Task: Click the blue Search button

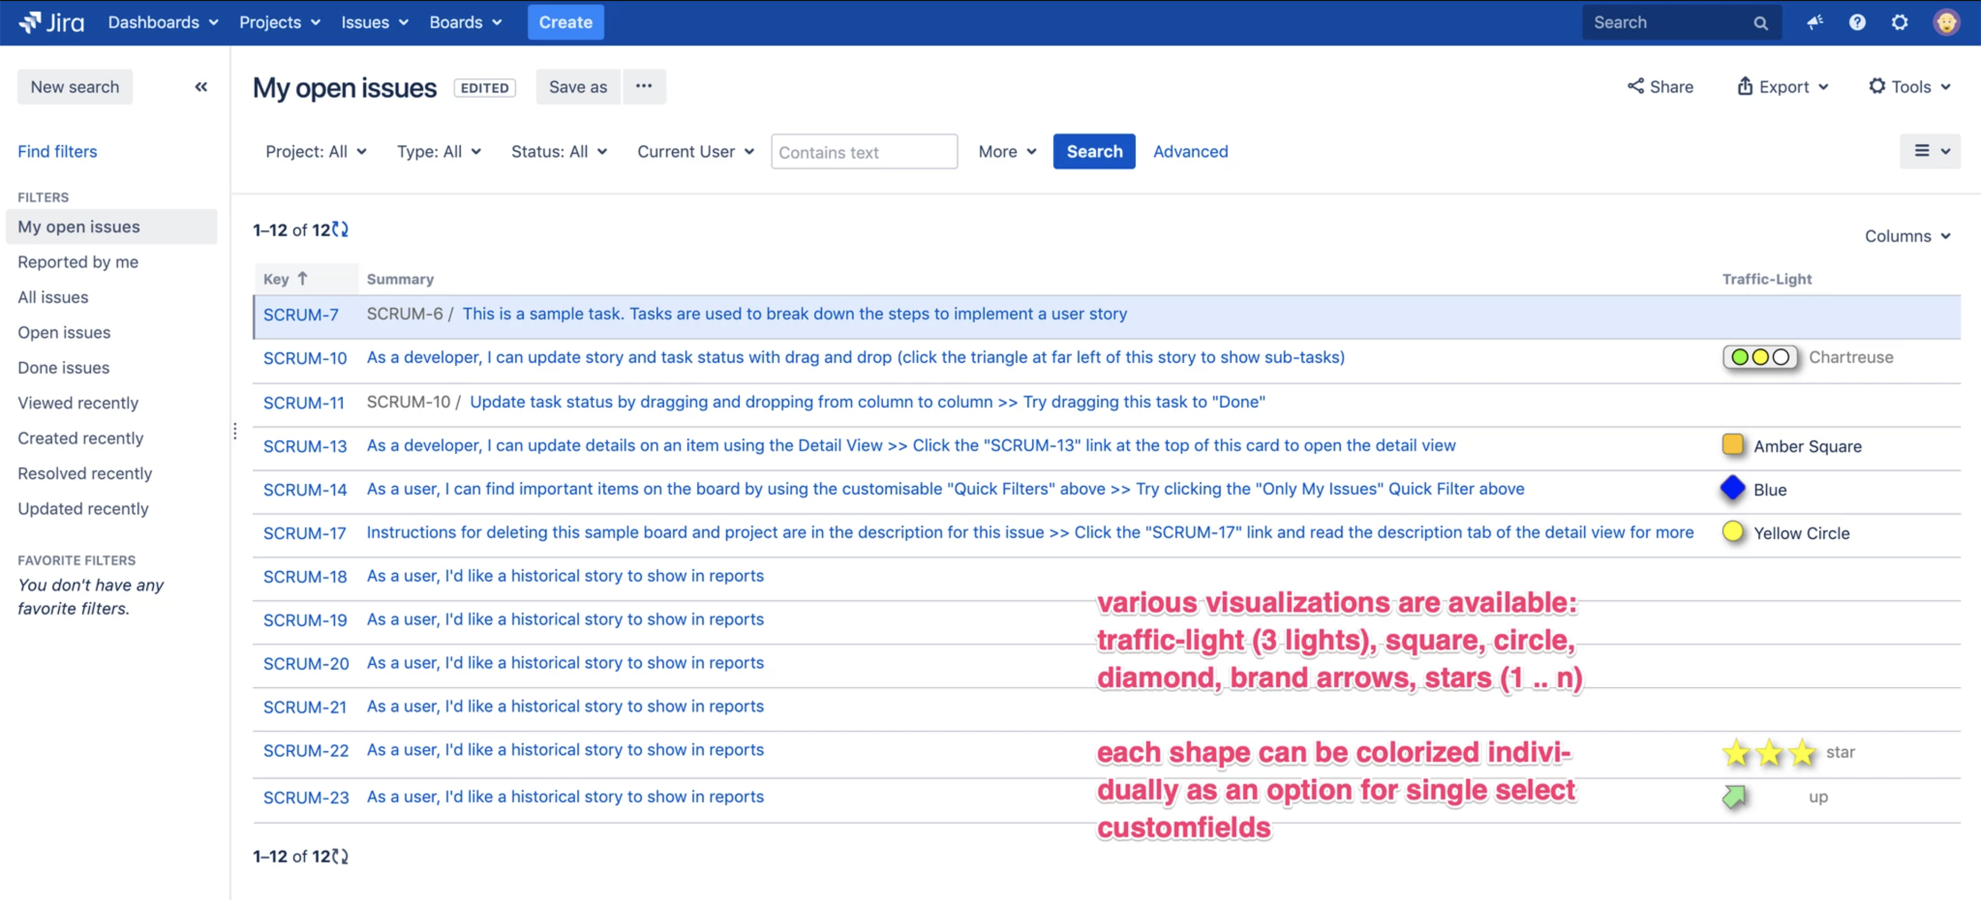Action: point(1094,151)
